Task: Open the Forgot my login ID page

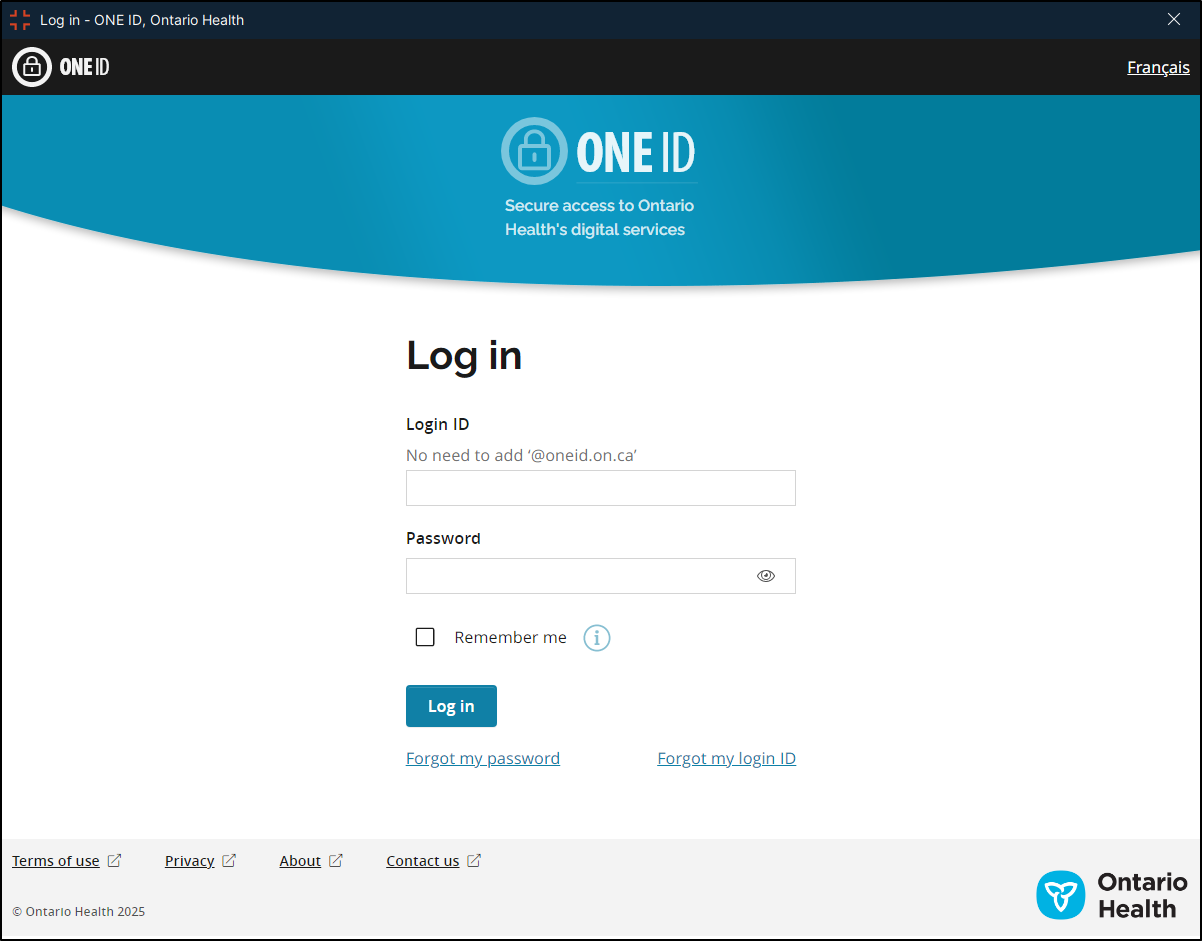Action: (726, 758)
